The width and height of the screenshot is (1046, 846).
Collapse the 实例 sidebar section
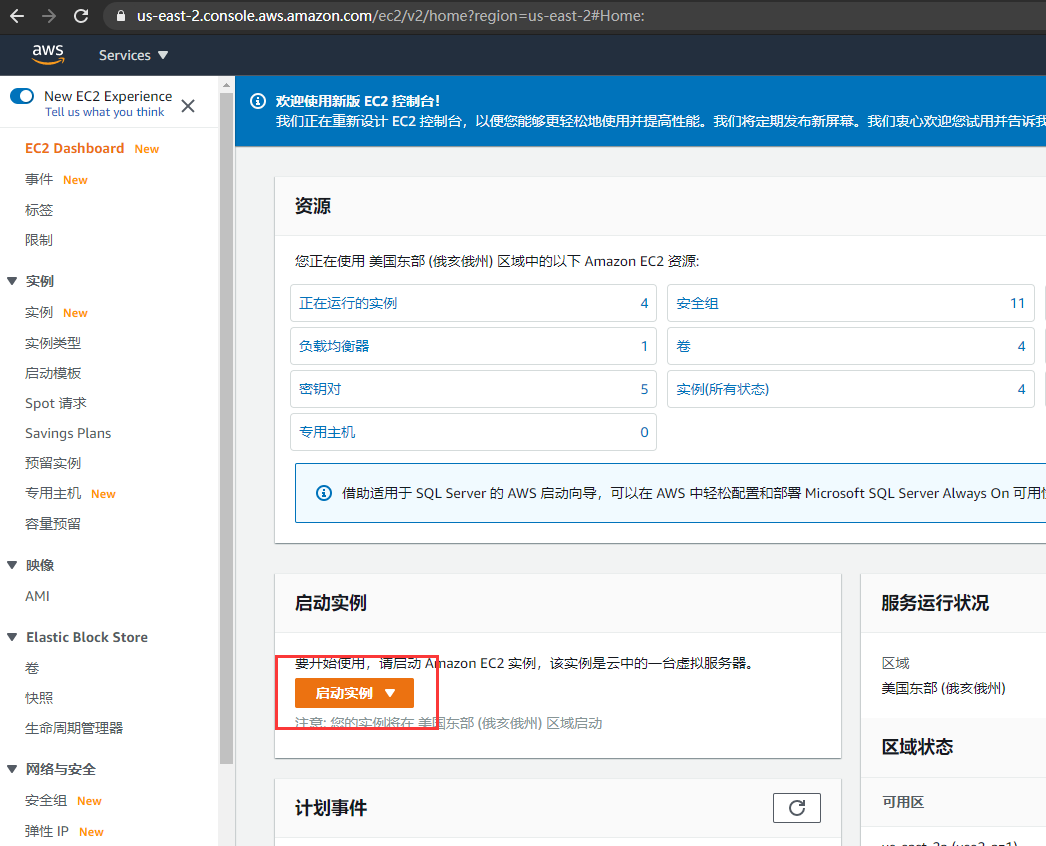[x=12, y=281]
